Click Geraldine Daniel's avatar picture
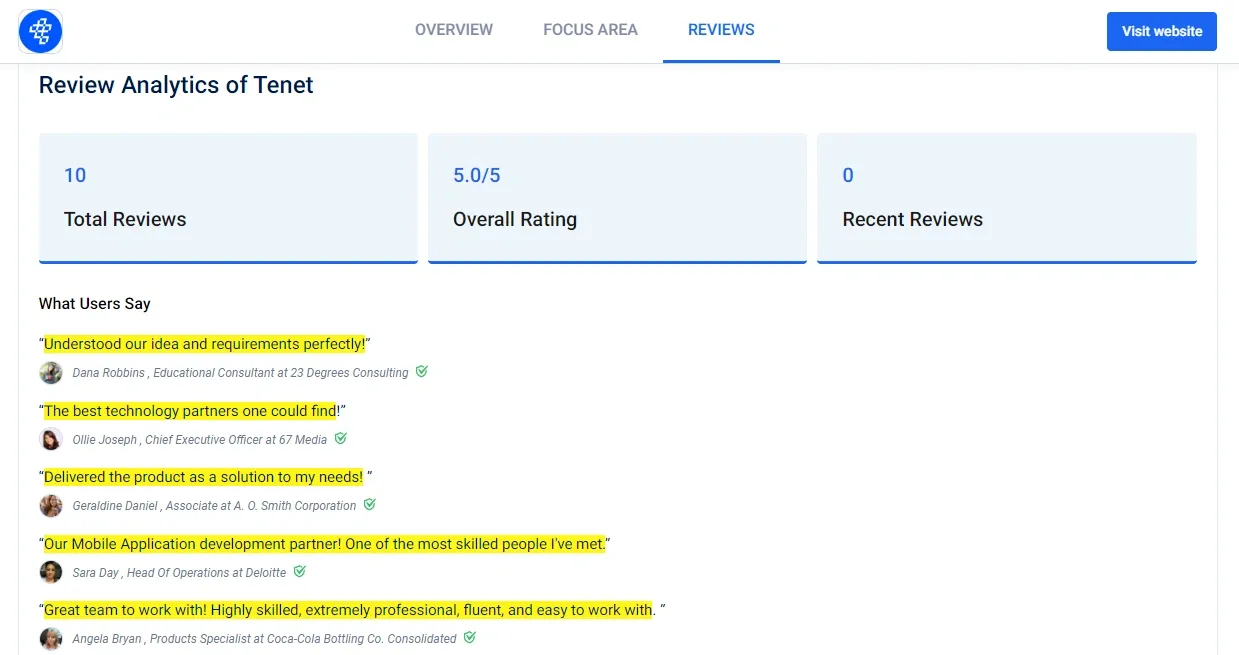The image size is (1239, 655). point(51,505)
